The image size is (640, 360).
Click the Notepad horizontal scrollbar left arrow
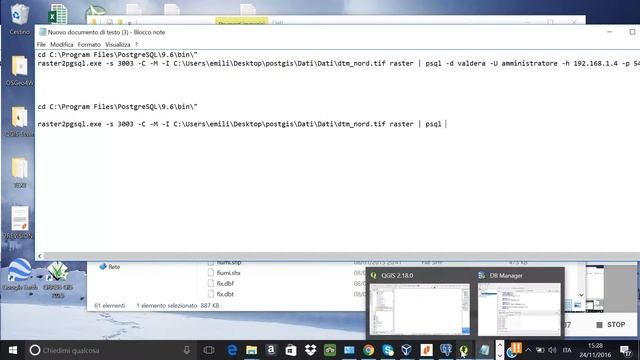click(x=40, y=256)
